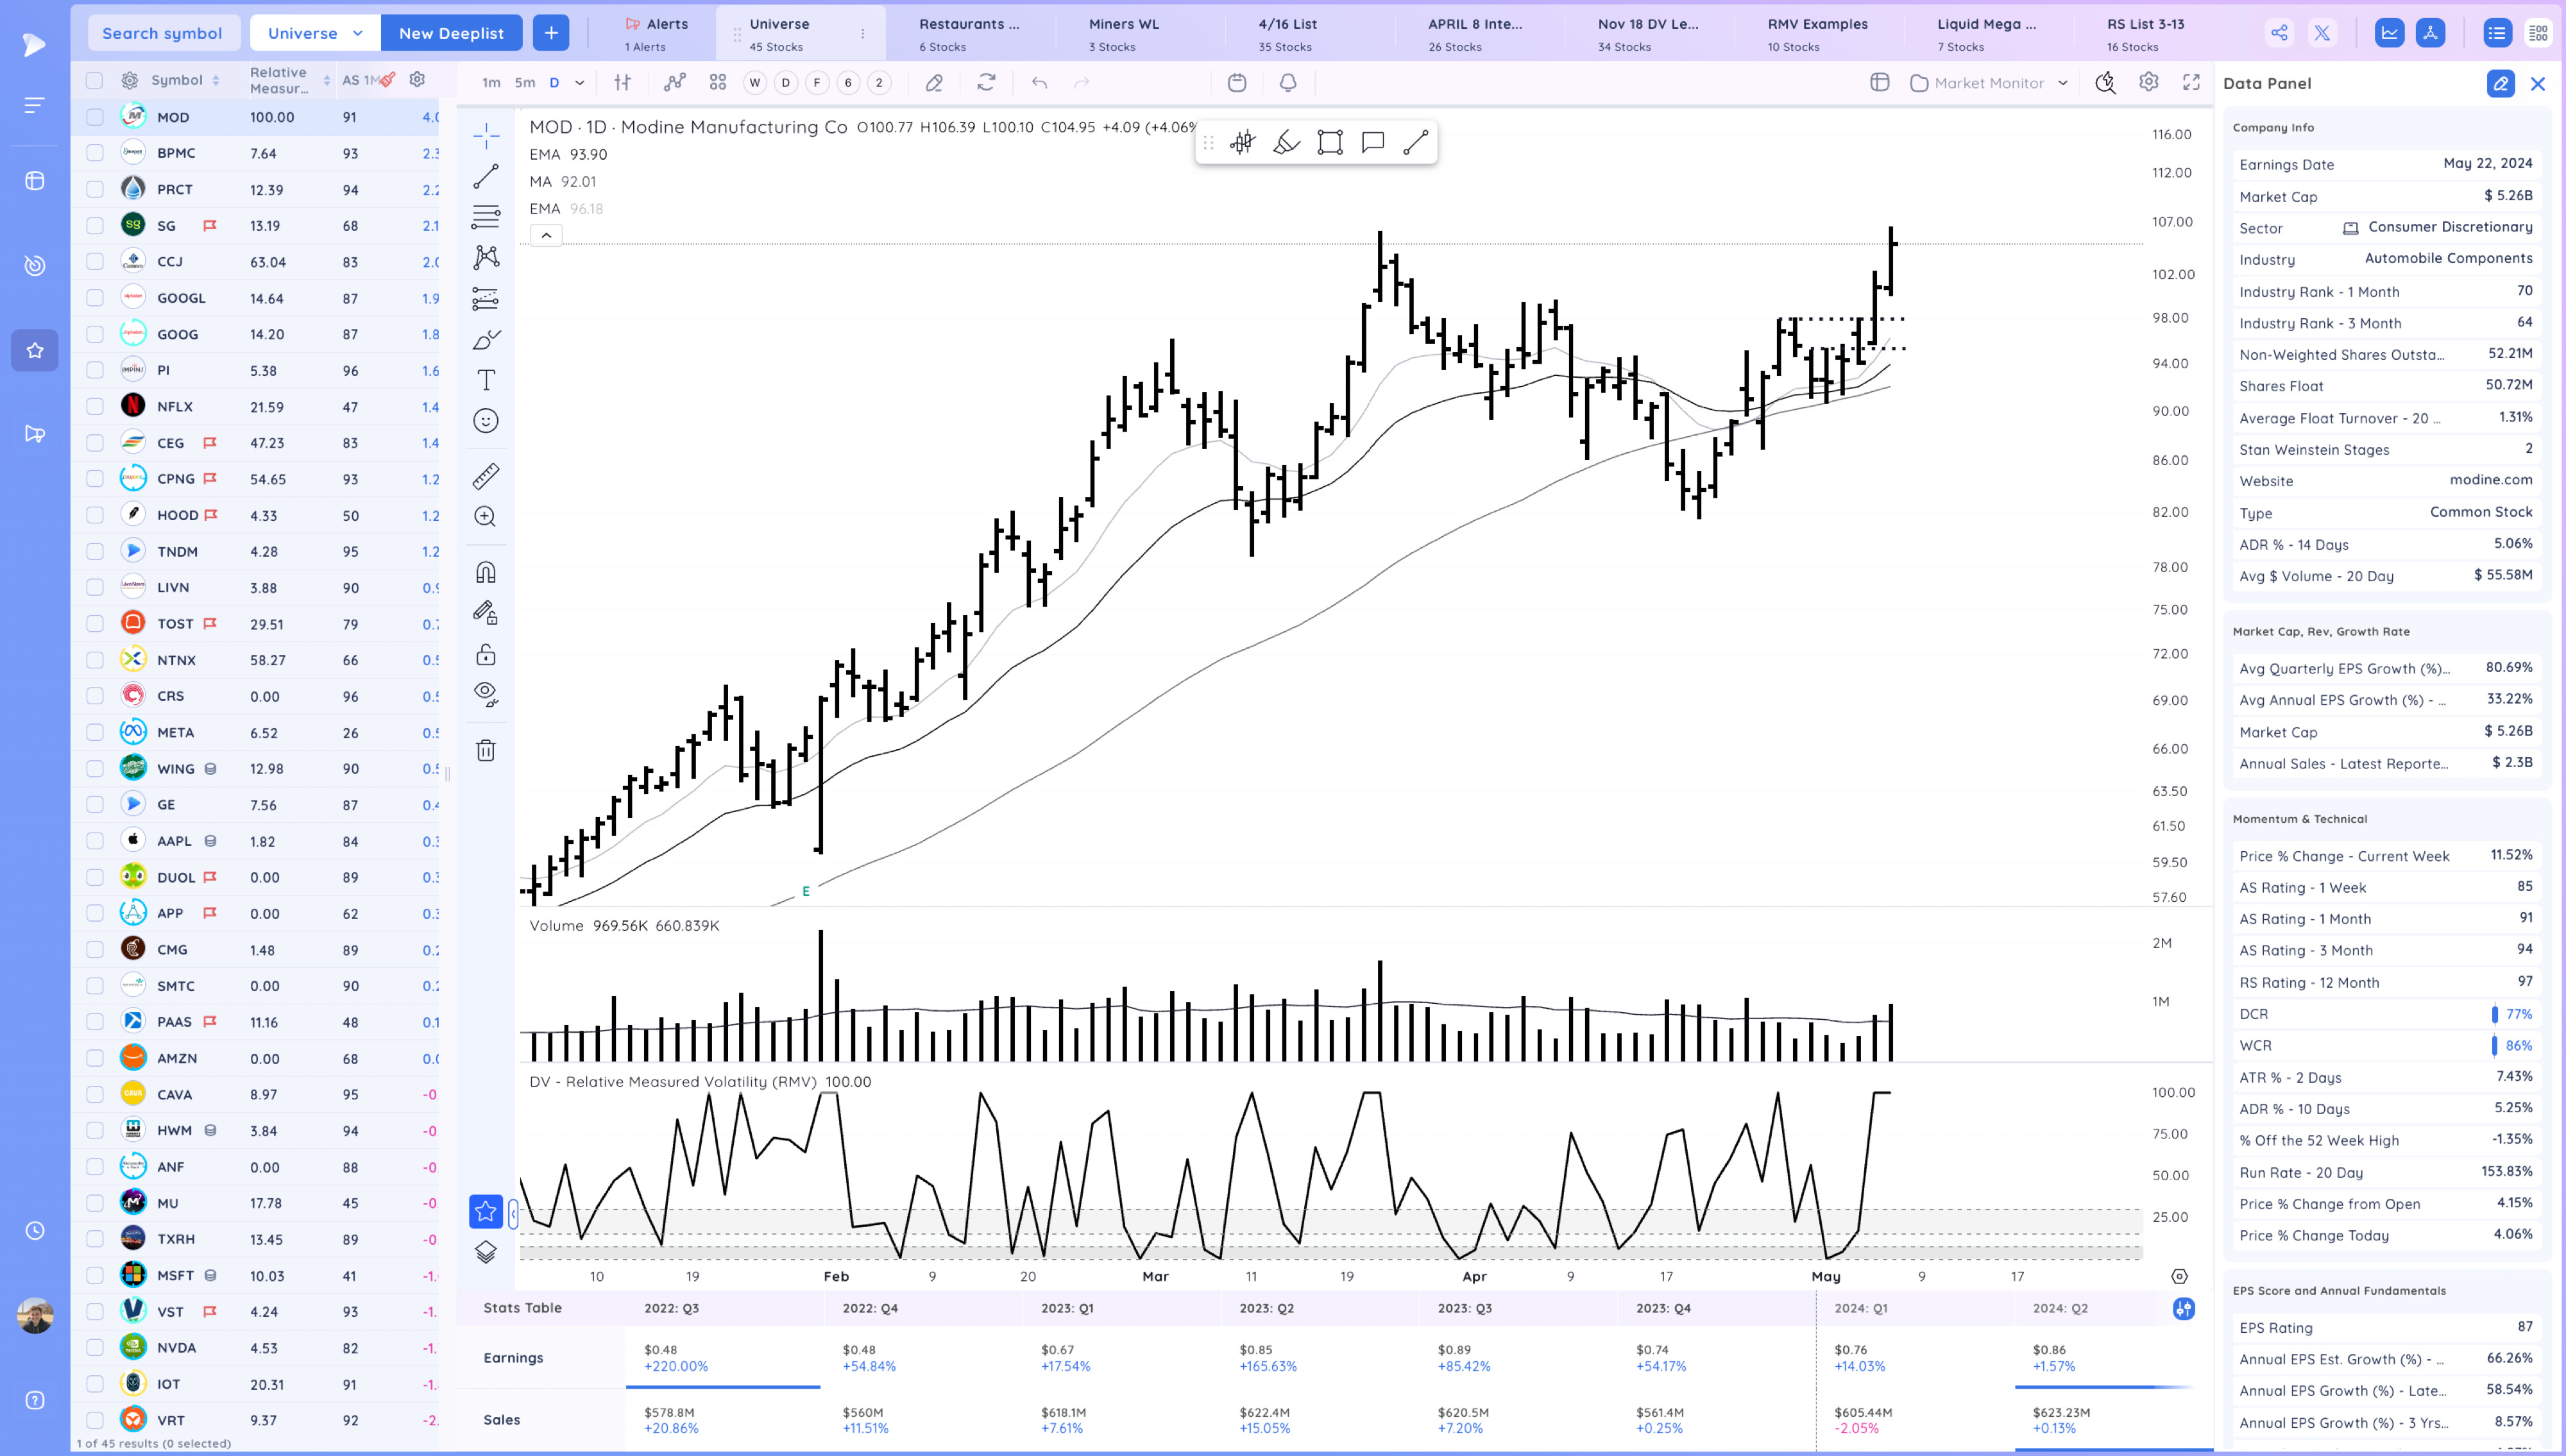2566x1456 pixels.
Task: Enter fullscreen chart mode
Action: point(2191,83)
